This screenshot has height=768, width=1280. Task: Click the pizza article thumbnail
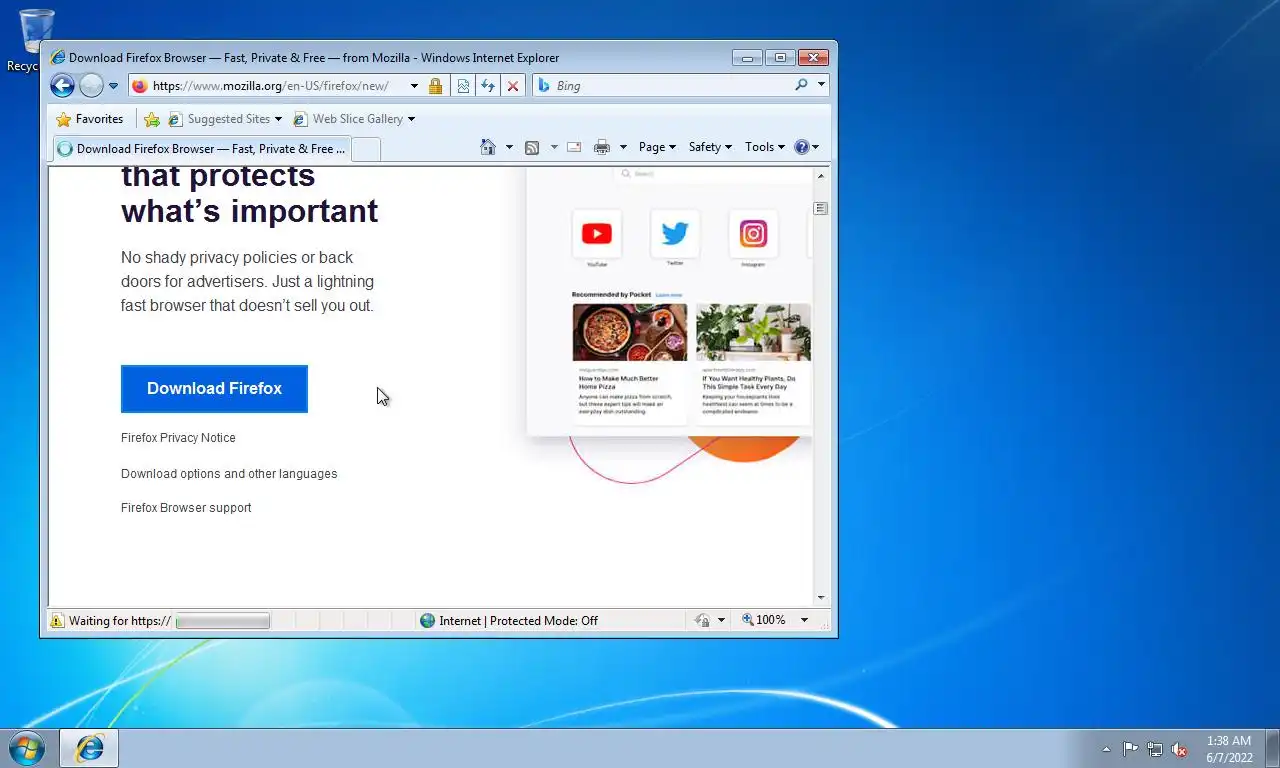[x=630, y=333]
